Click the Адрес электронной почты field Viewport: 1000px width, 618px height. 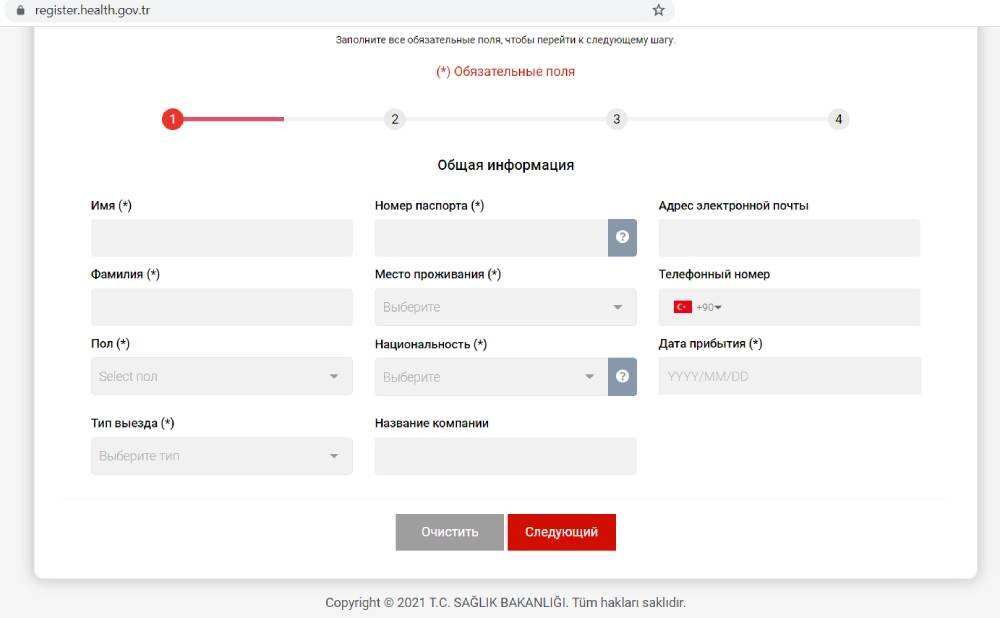coord(789,238)
